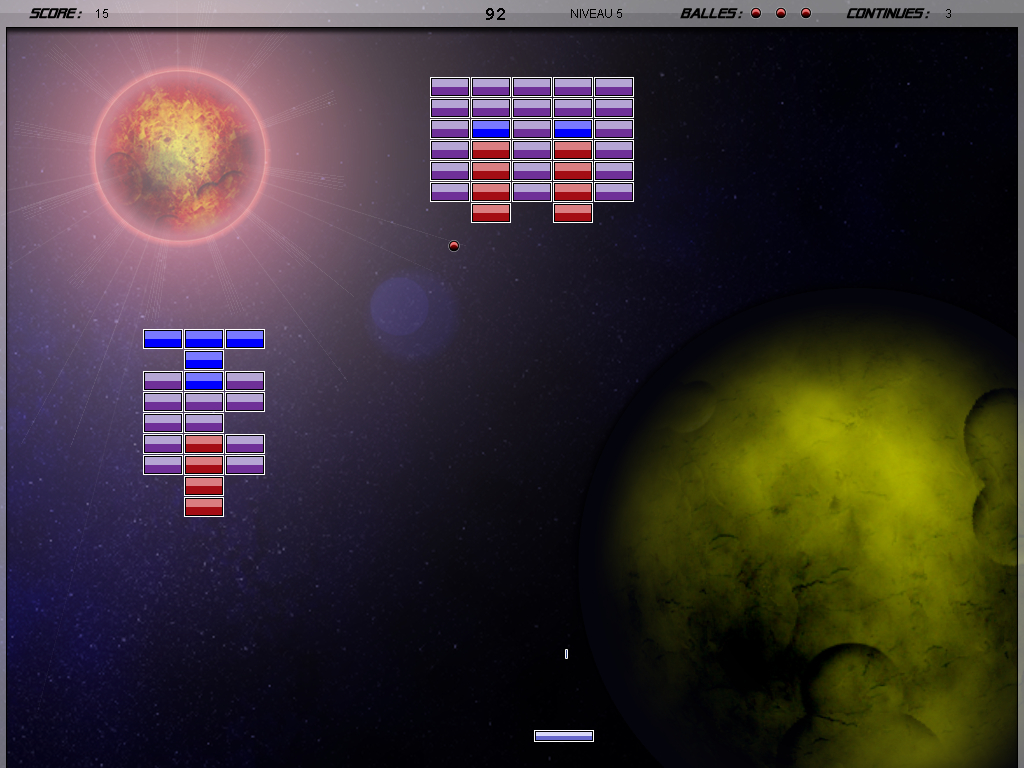Click the glowing red sun

click(x=180, y=155)
